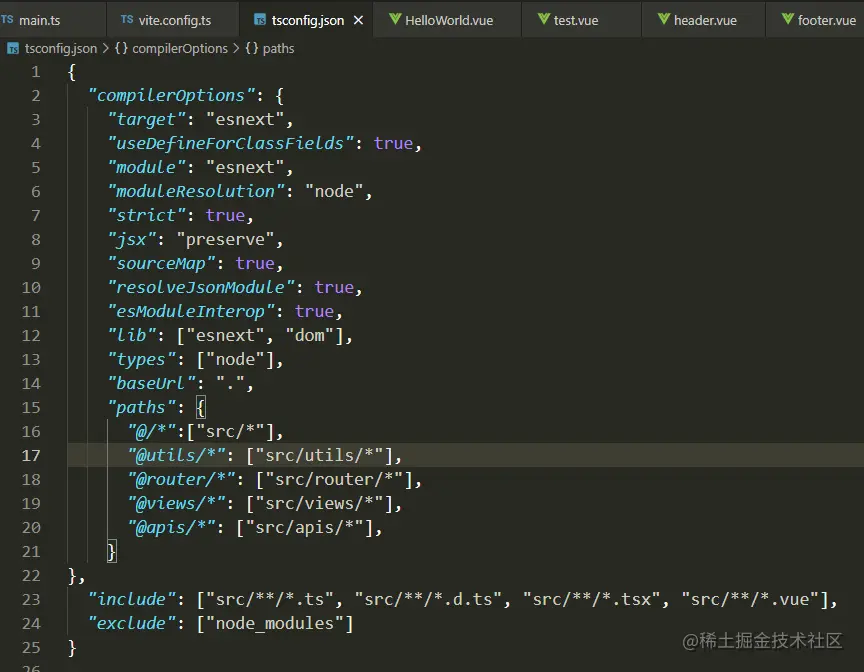Image resolution: width=864 pixels, height=672 pixels.
Task: Click the Vue icon on test.vue tab
Action: (546, 19)
